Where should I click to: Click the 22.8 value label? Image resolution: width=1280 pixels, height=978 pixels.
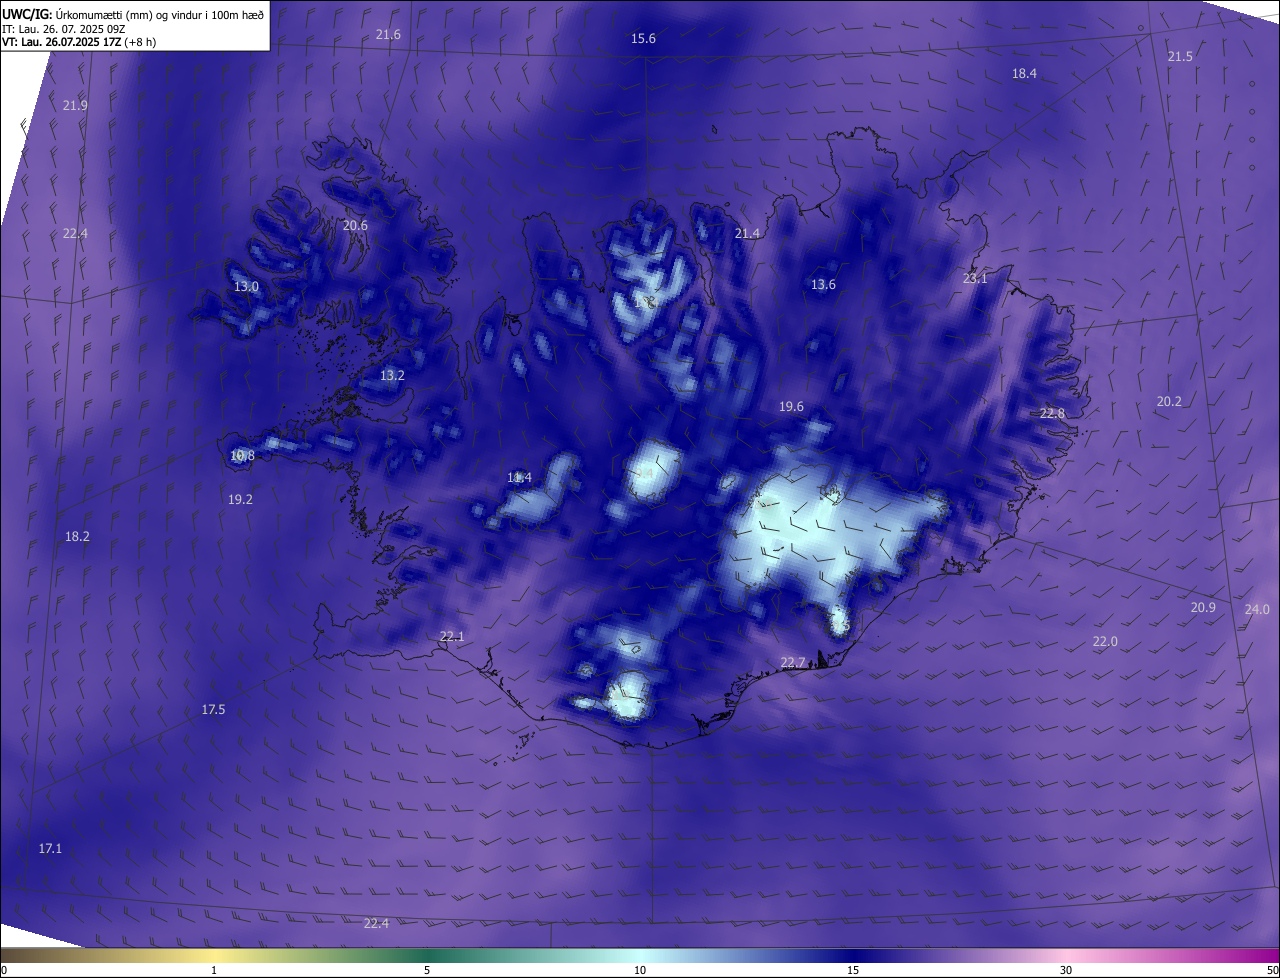[x=1052, y=413]
